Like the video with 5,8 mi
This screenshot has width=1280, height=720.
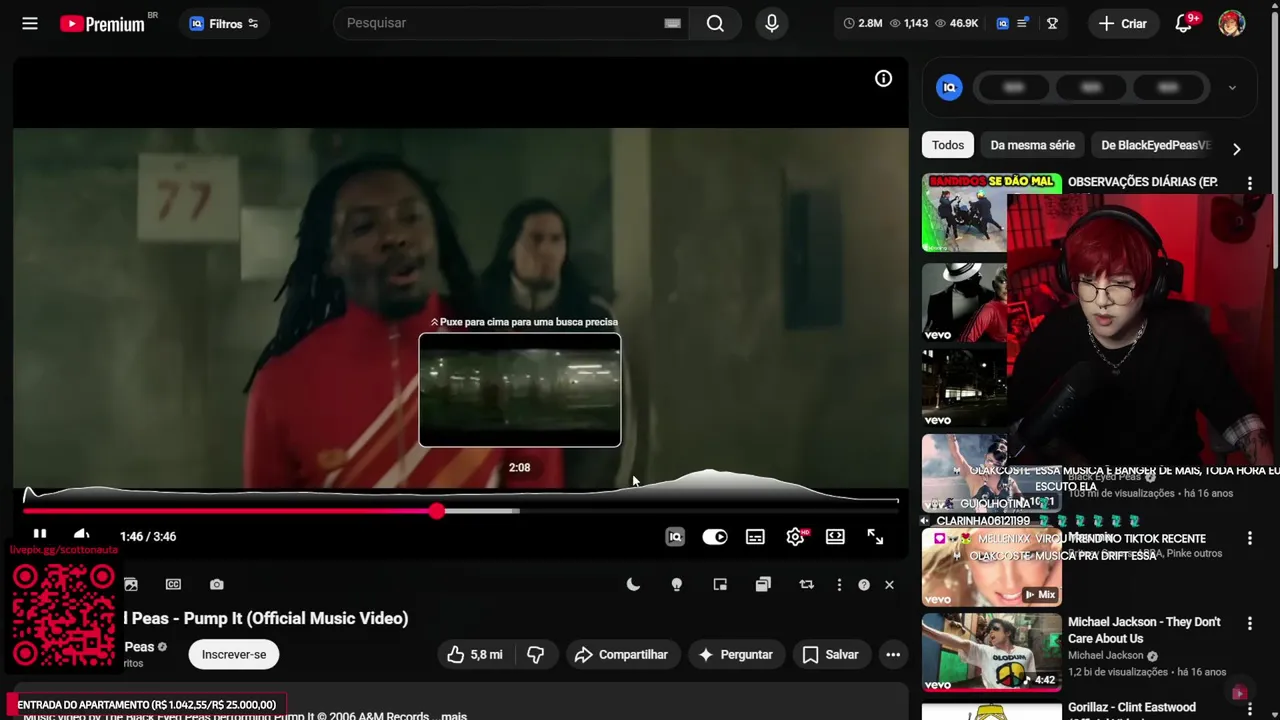(x=475, y=654)
